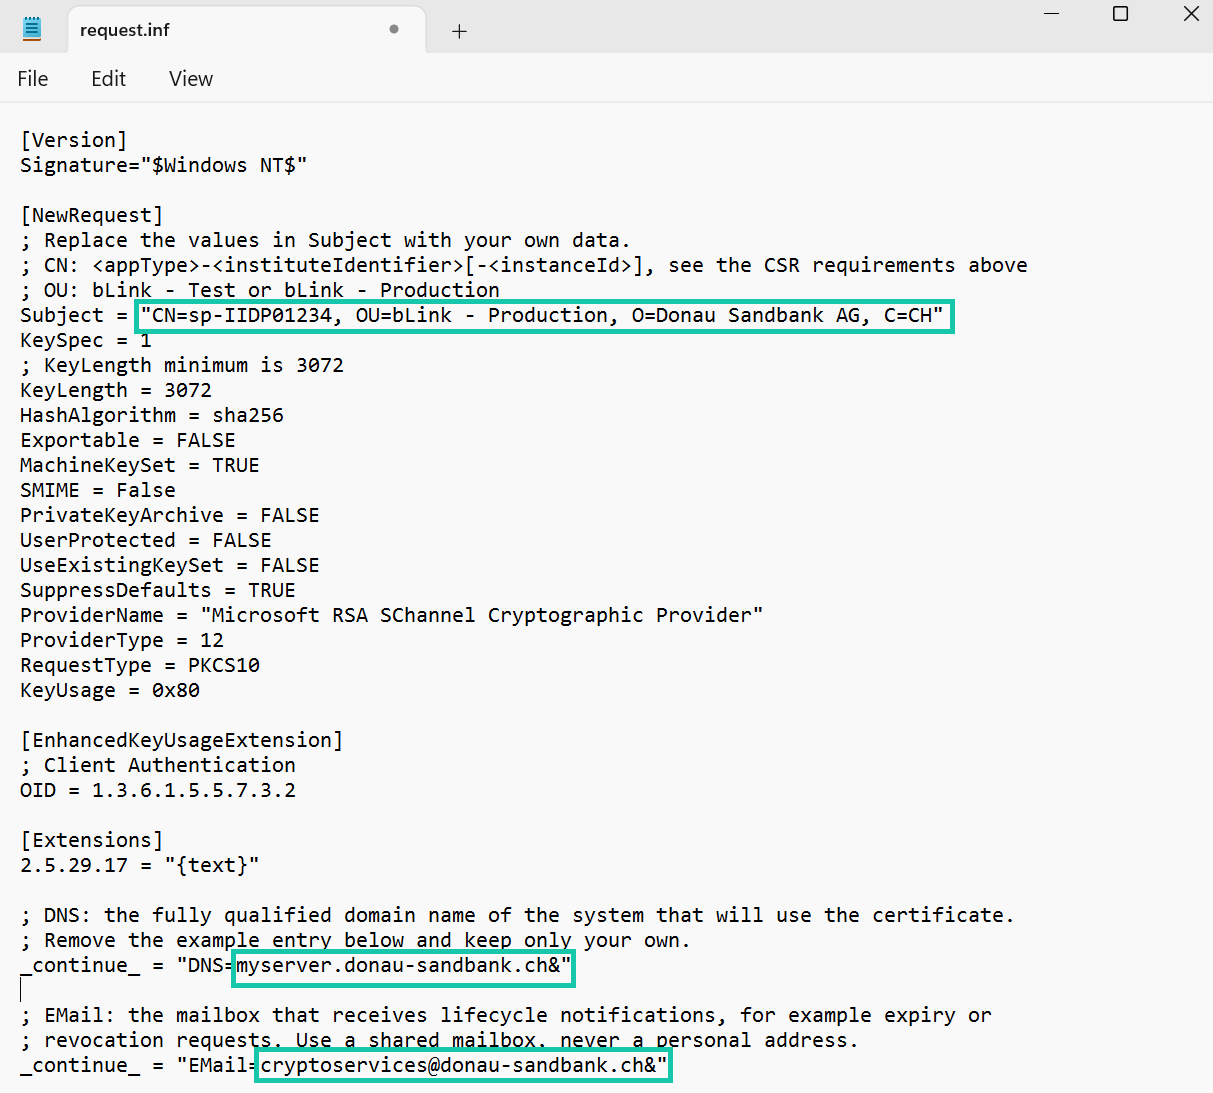
Task: Maximize the Notepad window
Action: point(1121,14)
